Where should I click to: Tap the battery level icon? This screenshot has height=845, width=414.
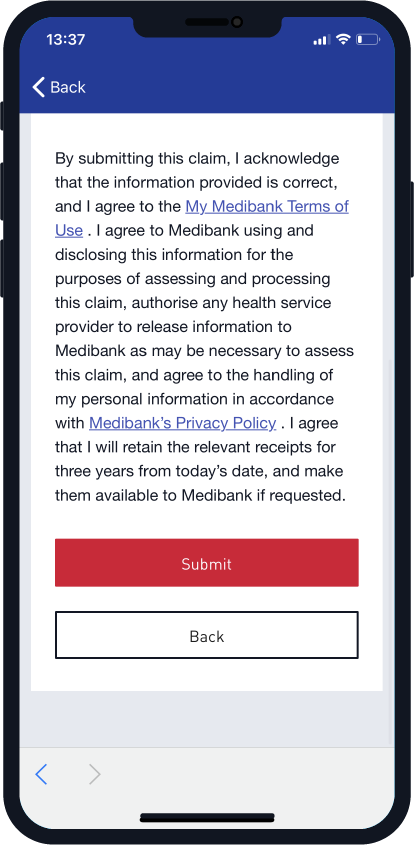(x=368, y=39)
